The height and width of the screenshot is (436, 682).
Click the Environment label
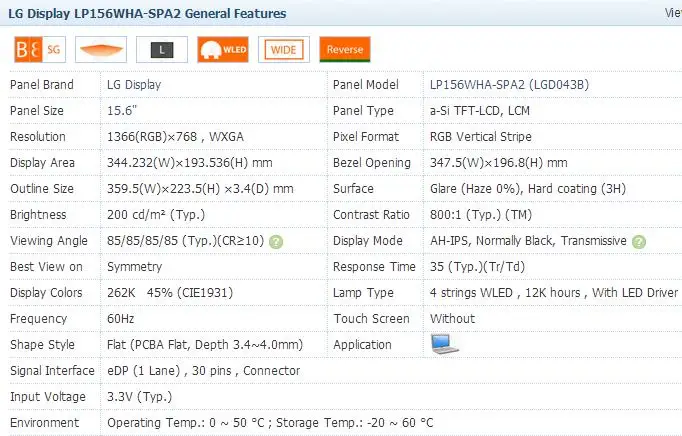click(x=44, y=423)
